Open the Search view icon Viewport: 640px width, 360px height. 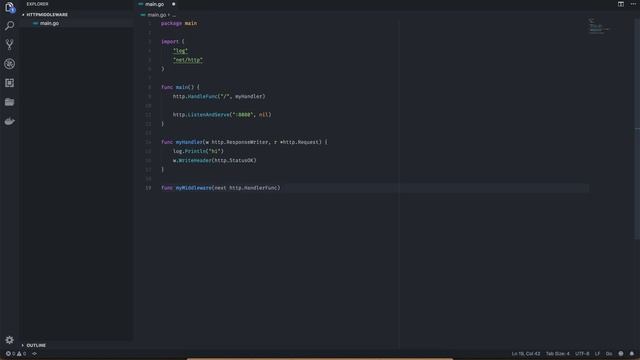point(9,26)
